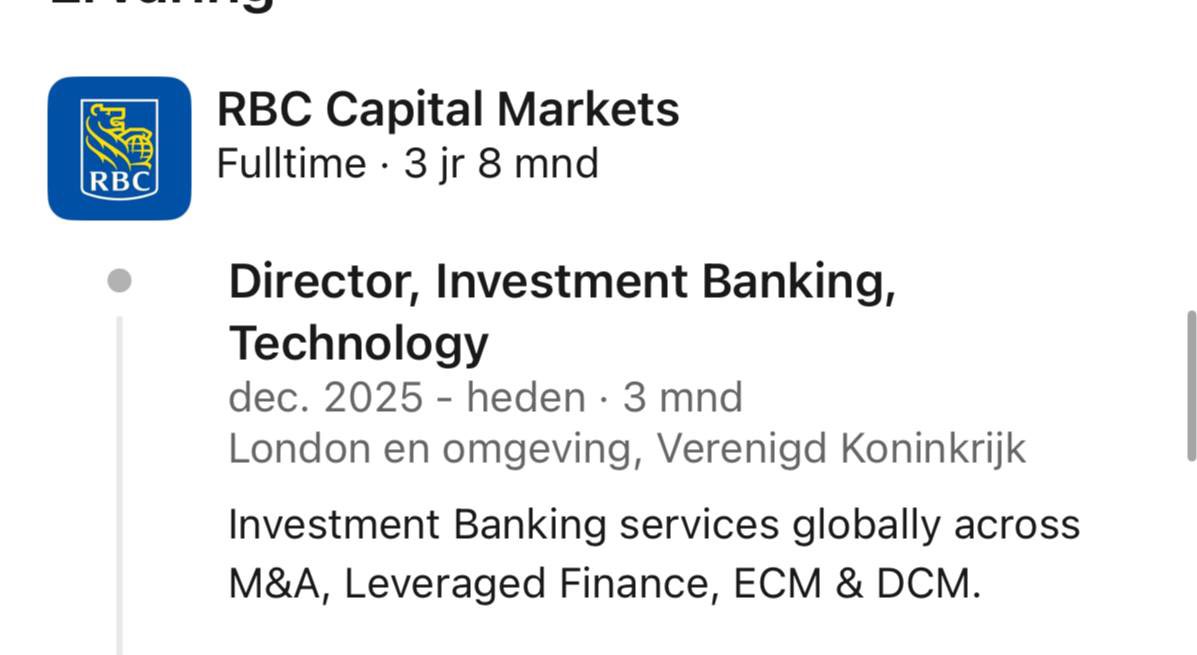The image size is (1197, 655).
Task: Click description line "Investment Banking services globally across"
Action: coord(654,525)
